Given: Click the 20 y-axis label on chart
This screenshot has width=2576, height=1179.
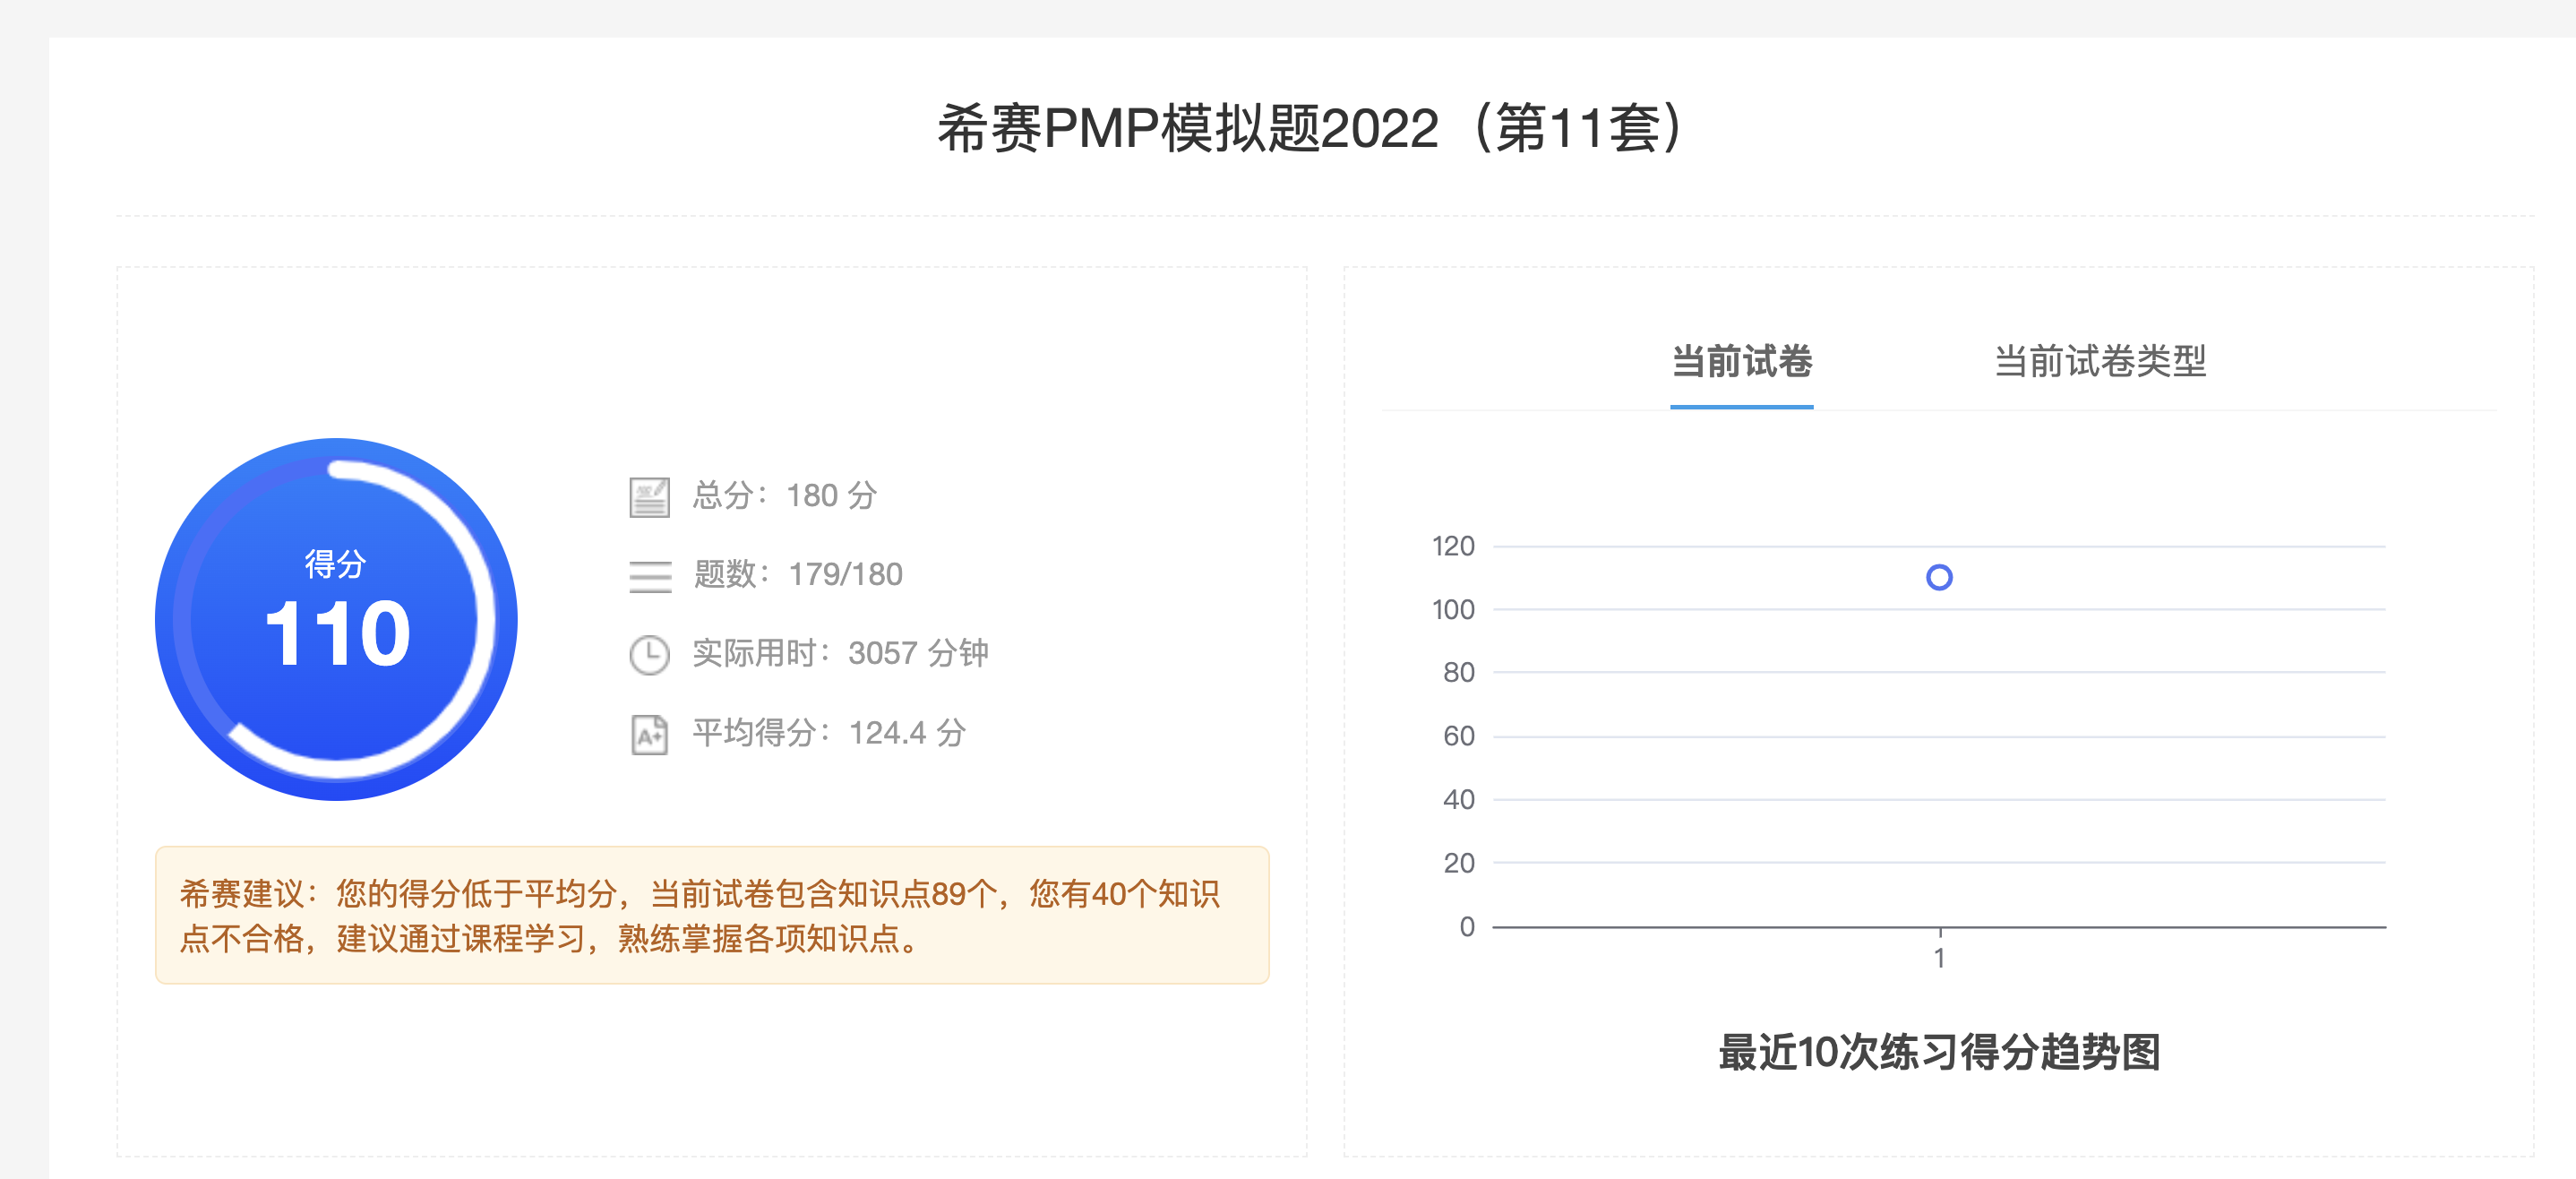Looking at the screenshot, I should [1459, 863].
